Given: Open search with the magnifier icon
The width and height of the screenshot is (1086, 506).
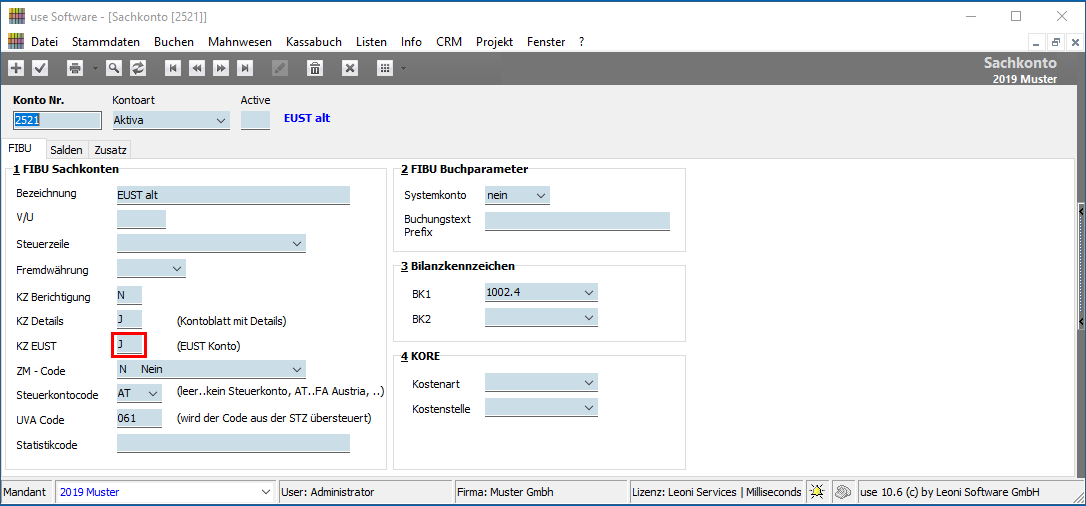Looking at the screenshot, I should coord(114,68).
